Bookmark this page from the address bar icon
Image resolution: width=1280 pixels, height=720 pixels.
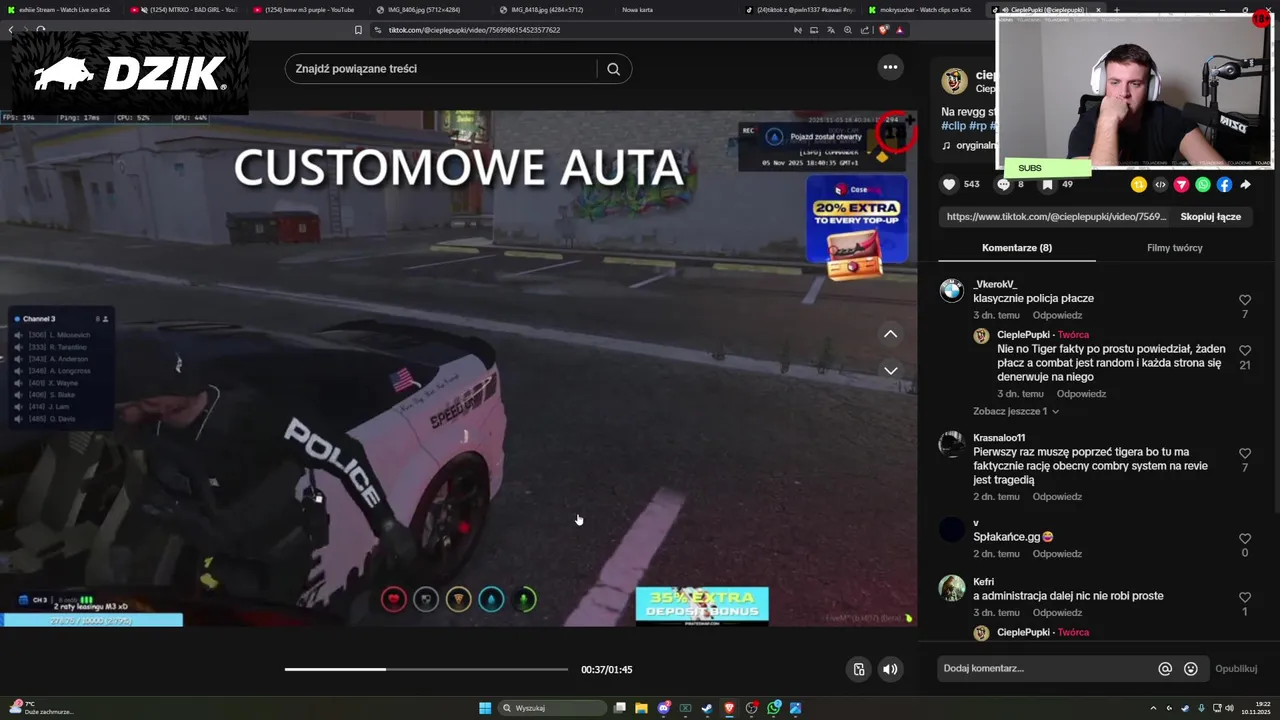358,30
